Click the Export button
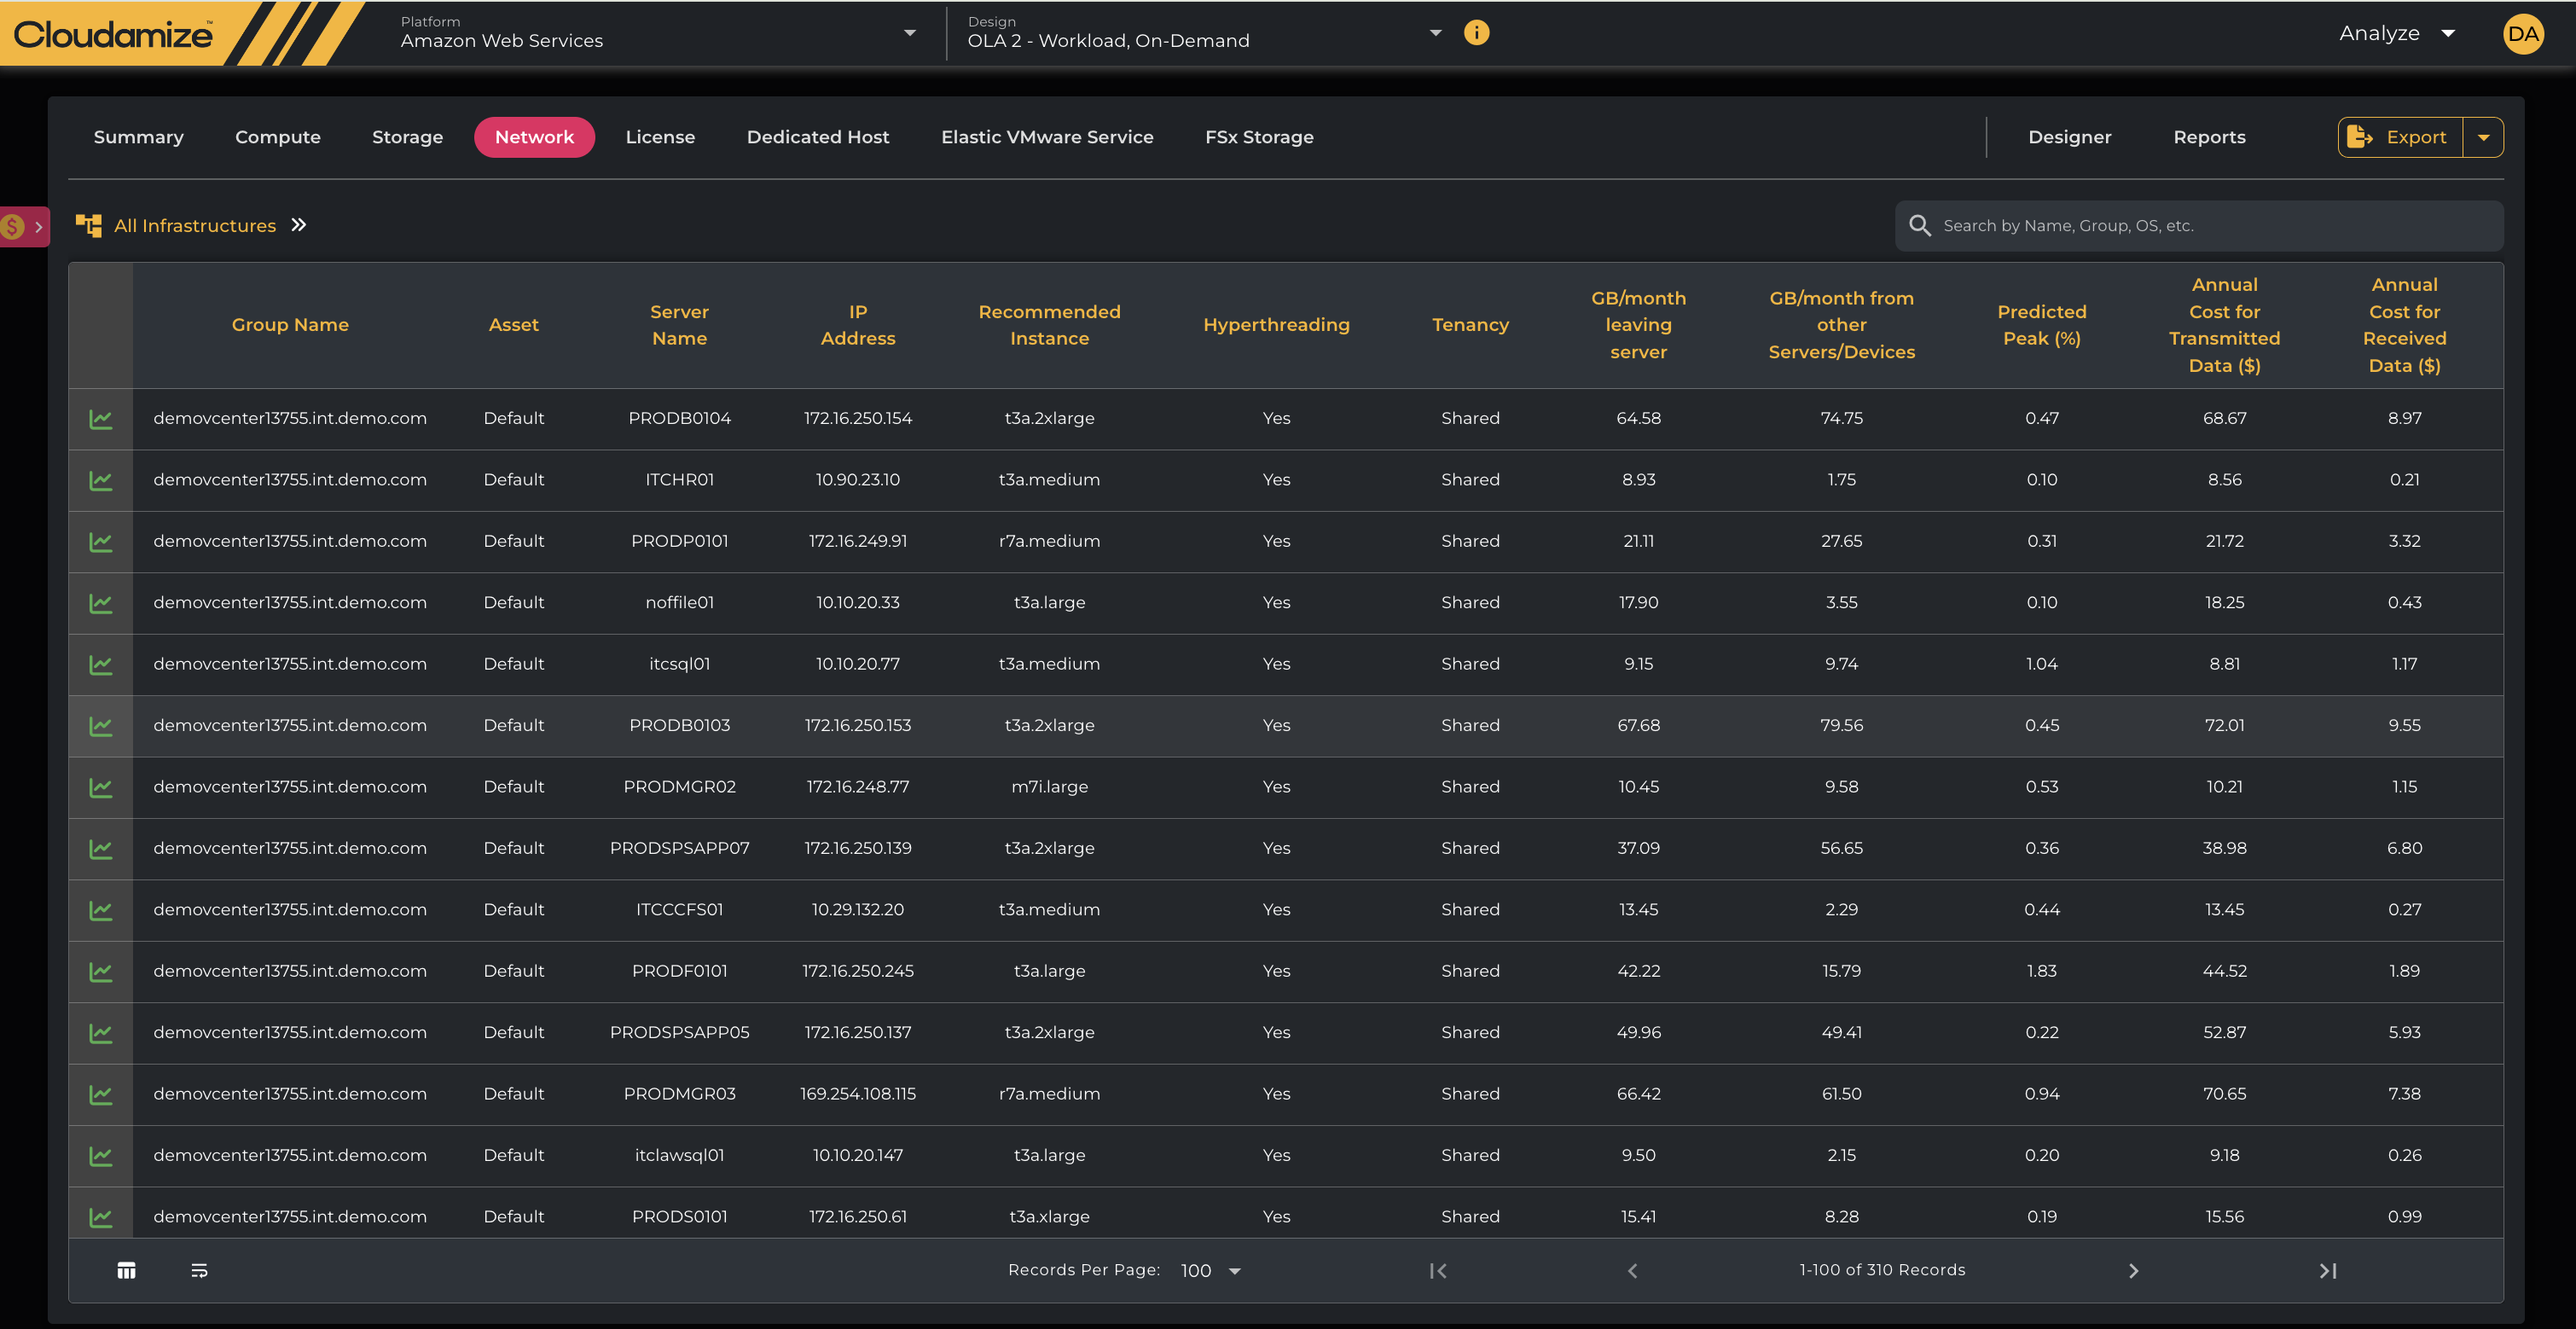Viewport: 2576px width, 1329px height. click(2399, 138)
